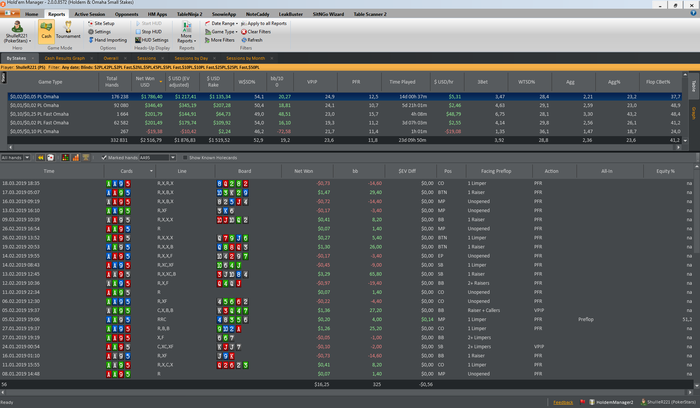The image size is (700, 408).
Task: Open the Settings gear option
Action: [x=99, y=32]
